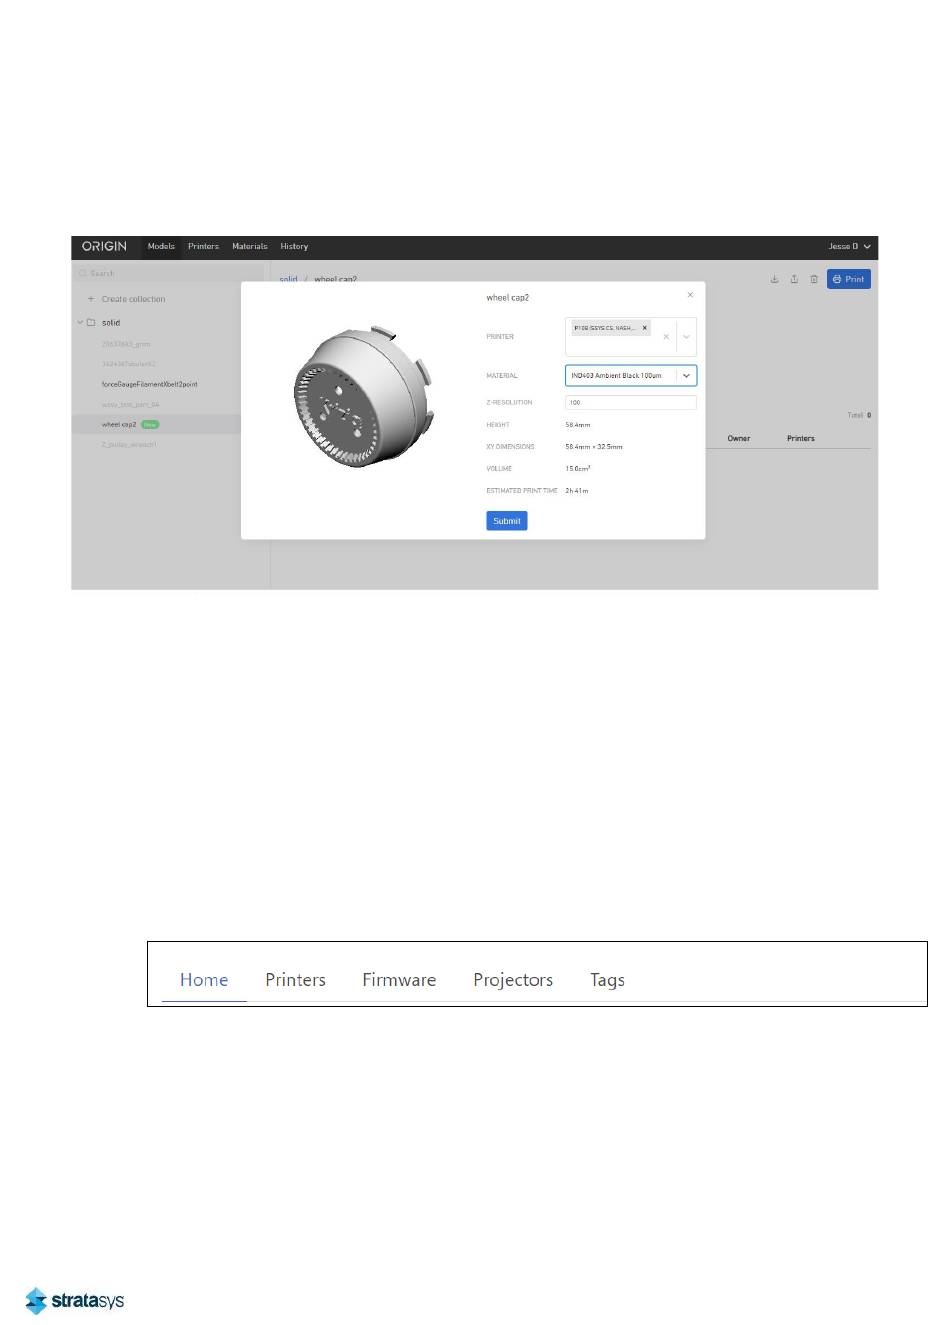
Task: Click the download icon near Print
Action: click(x=774, y=279)
